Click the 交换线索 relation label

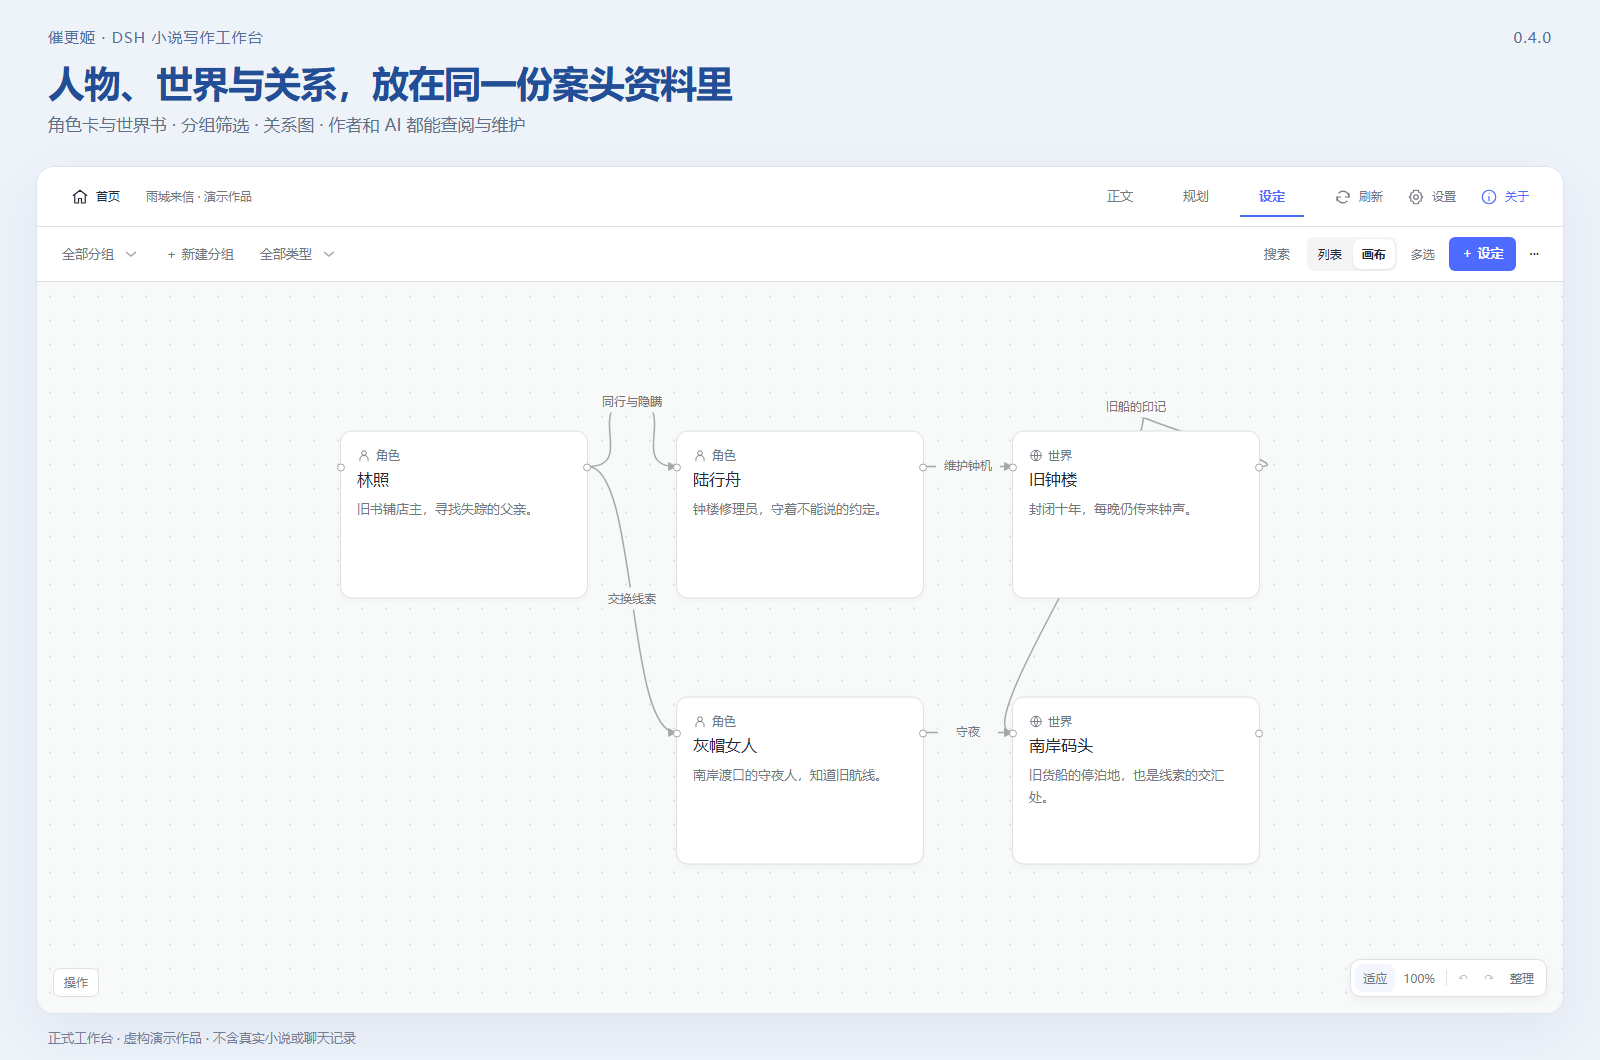[632, 599]
